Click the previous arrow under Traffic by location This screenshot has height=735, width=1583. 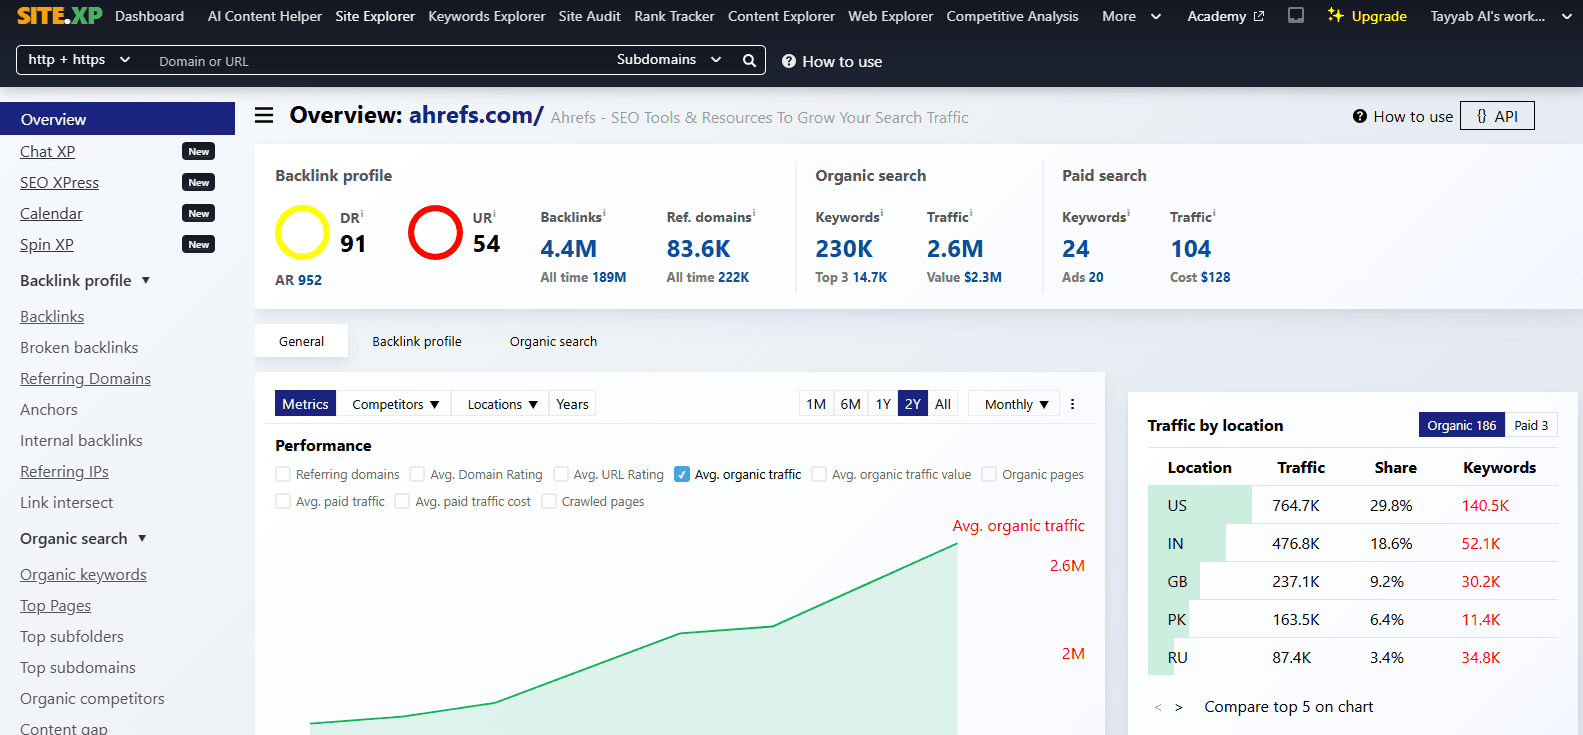[1158, 707]
